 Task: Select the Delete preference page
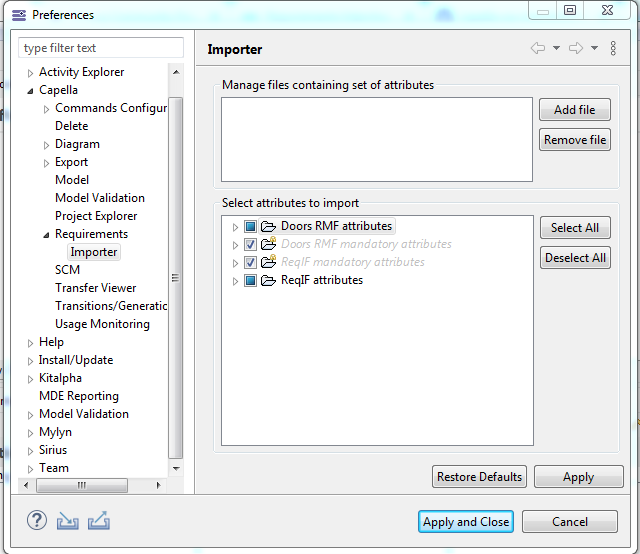pos(71,126)
